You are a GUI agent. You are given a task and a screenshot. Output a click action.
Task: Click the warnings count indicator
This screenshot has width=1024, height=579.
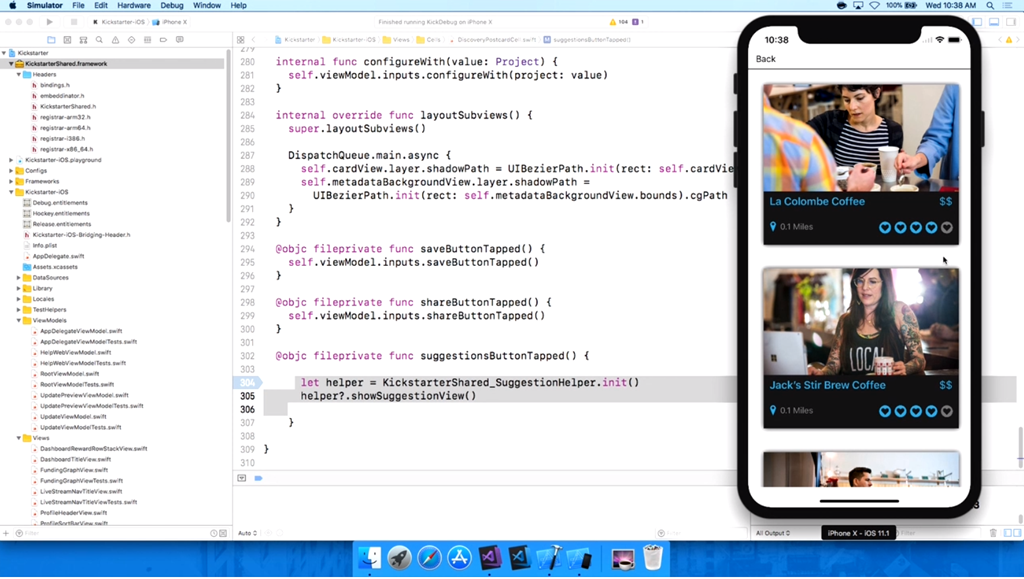coord(618,22)
